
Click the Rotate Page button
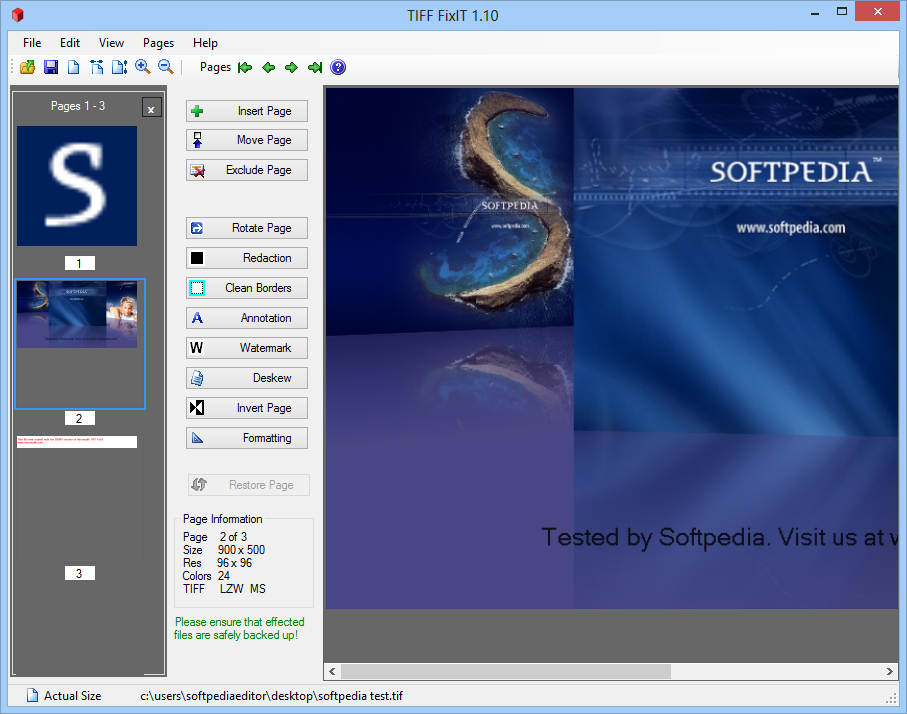246,228
